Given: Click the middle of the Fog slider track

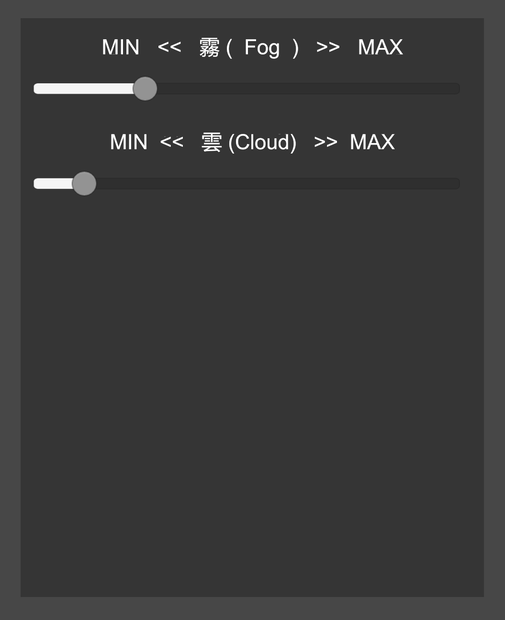Looking at the screenshot, I should [x=247, y=89].
